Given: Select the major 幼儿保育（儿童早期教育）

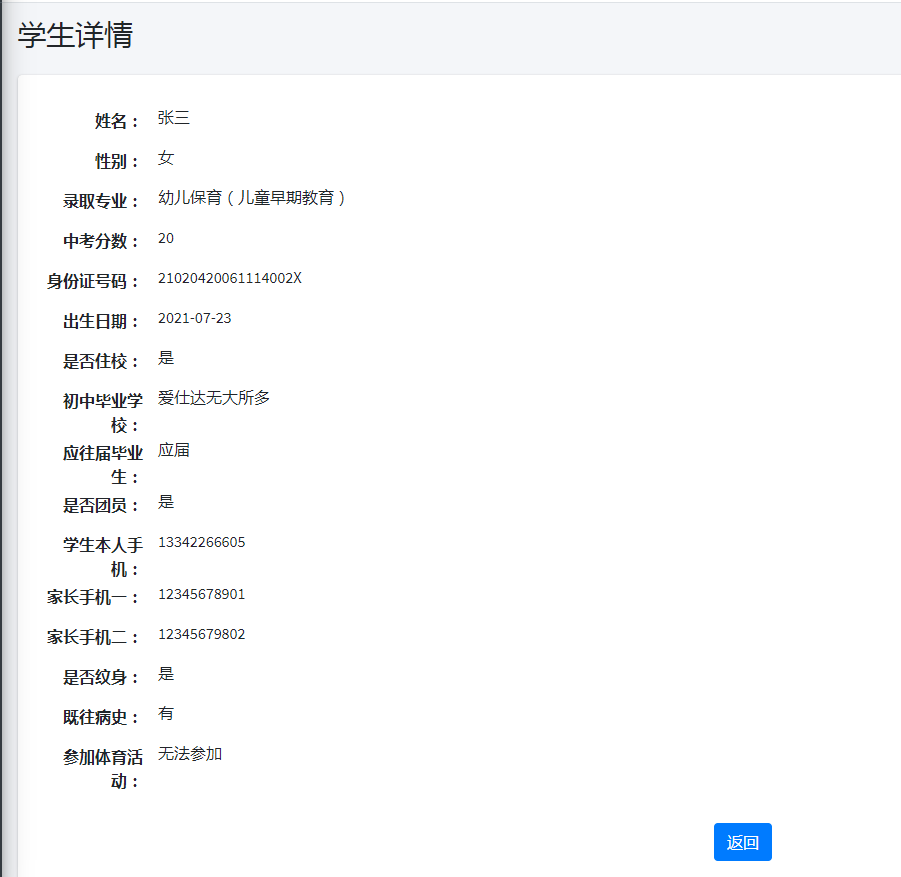Looking at the screenshot, I should click(252, 198).
